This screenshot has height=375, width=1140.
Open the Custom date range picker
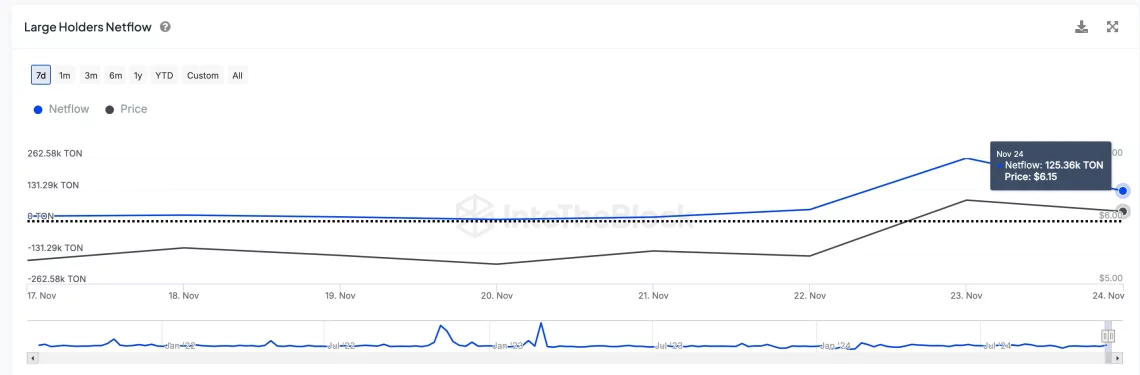(203, 75)
